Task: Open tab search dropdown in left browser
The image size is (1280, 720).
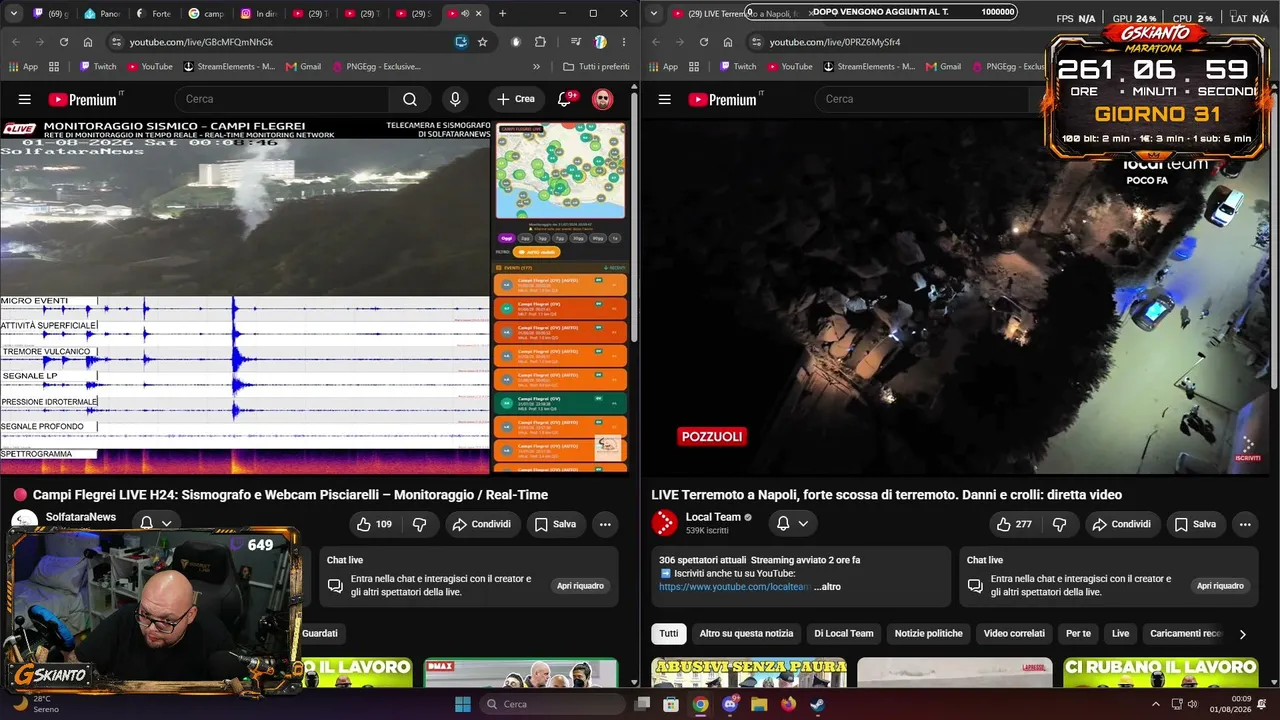Action: [x=13, y=13]
